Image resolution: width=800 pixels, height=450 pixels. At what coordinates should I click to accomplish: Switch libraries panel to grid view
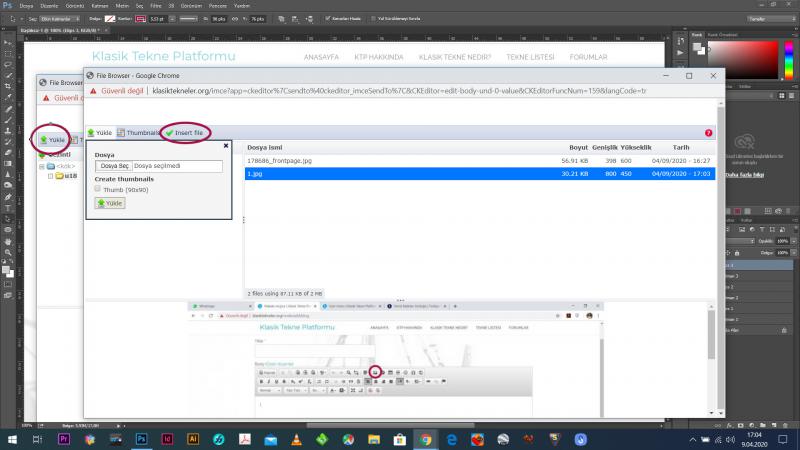tap(782, 95)
